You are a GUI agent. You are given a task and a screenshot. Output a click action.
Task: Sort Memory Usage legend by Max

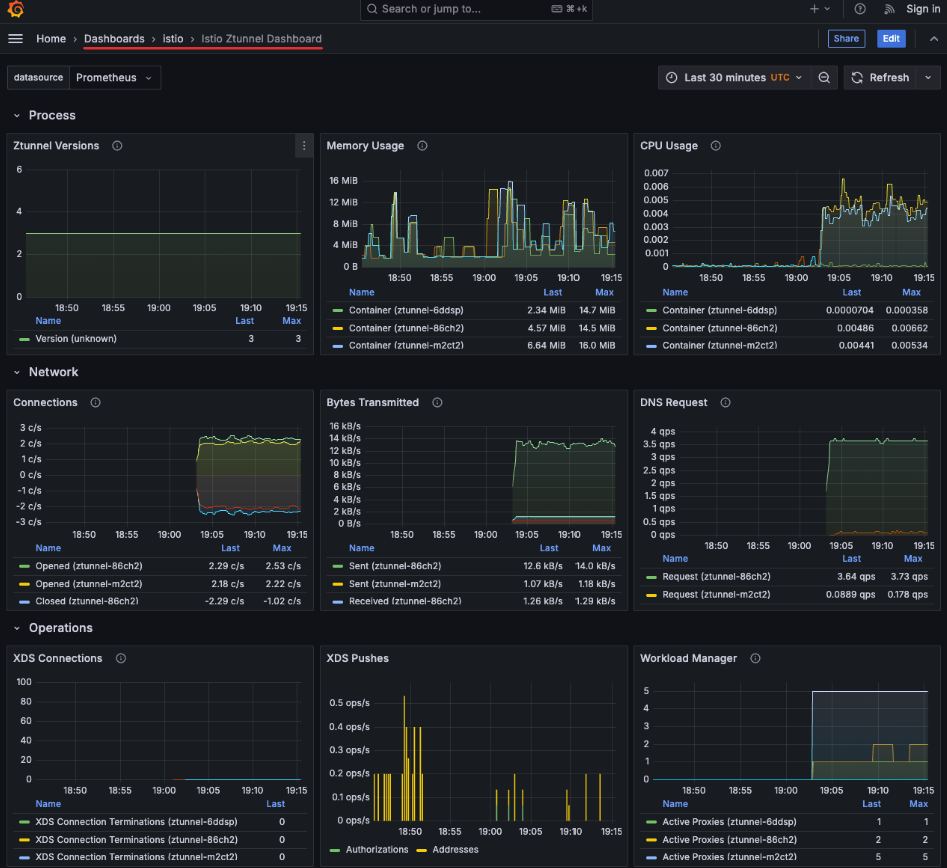pyautogui.click(x=604, y=292)
